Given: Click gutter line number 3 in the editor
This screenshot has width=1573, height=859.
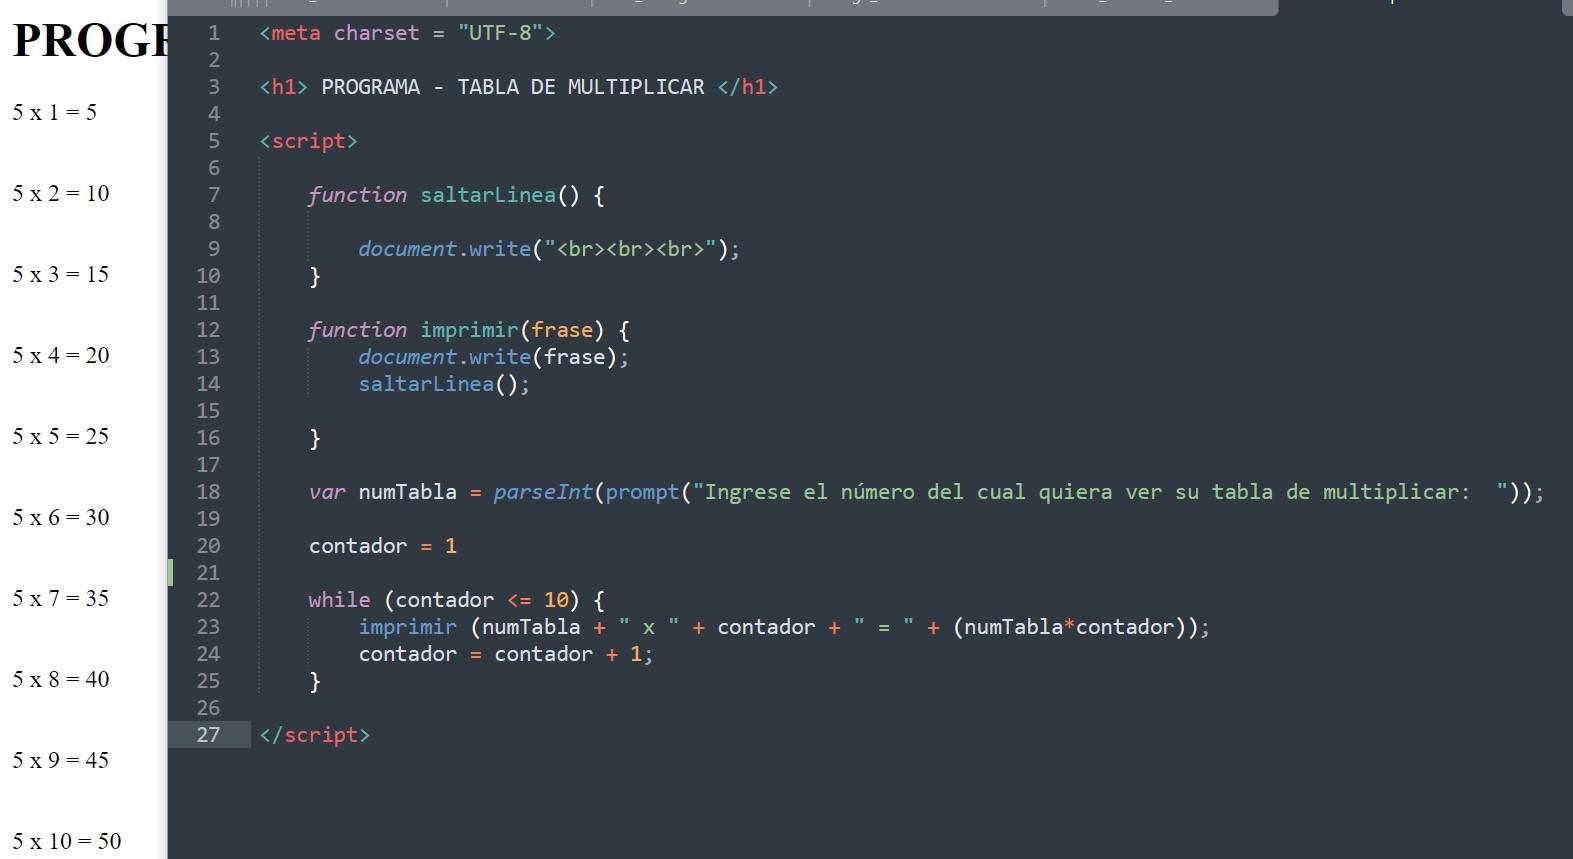Looking at the screenshot, I should [213, 87].
